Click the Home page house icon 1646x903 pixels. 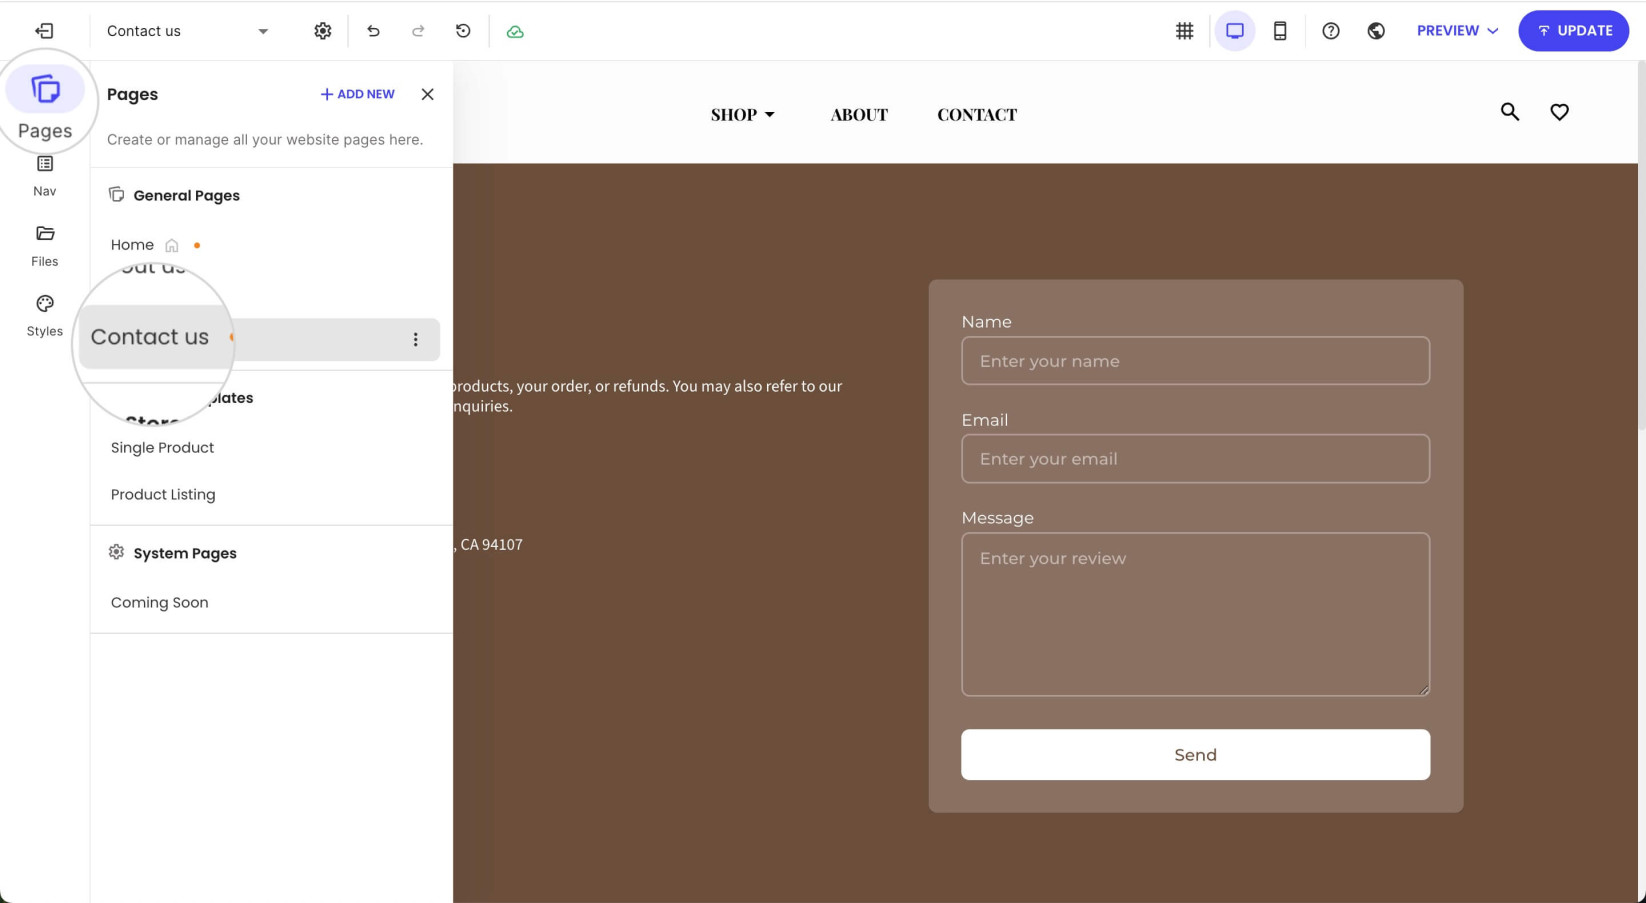[172, 245]
